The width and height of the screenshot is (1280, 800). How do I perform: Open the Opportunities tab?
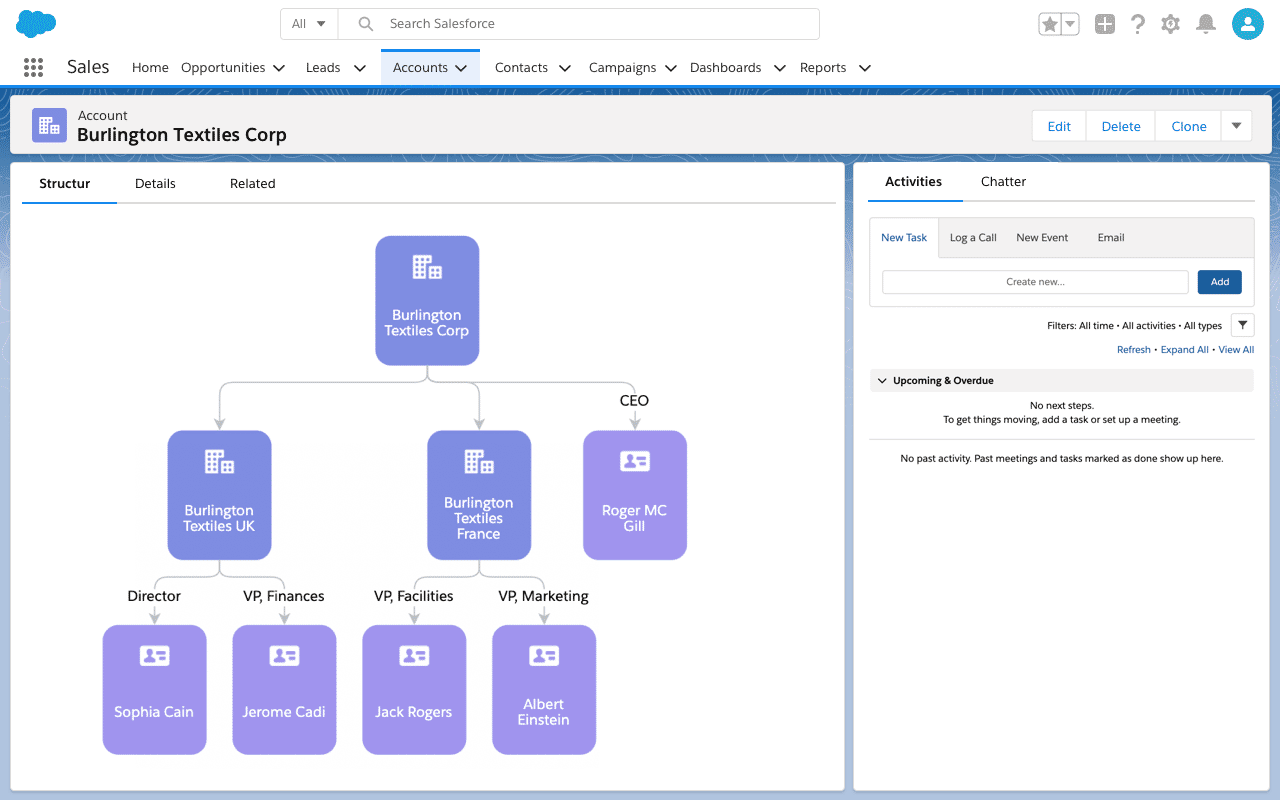(223, 68)
